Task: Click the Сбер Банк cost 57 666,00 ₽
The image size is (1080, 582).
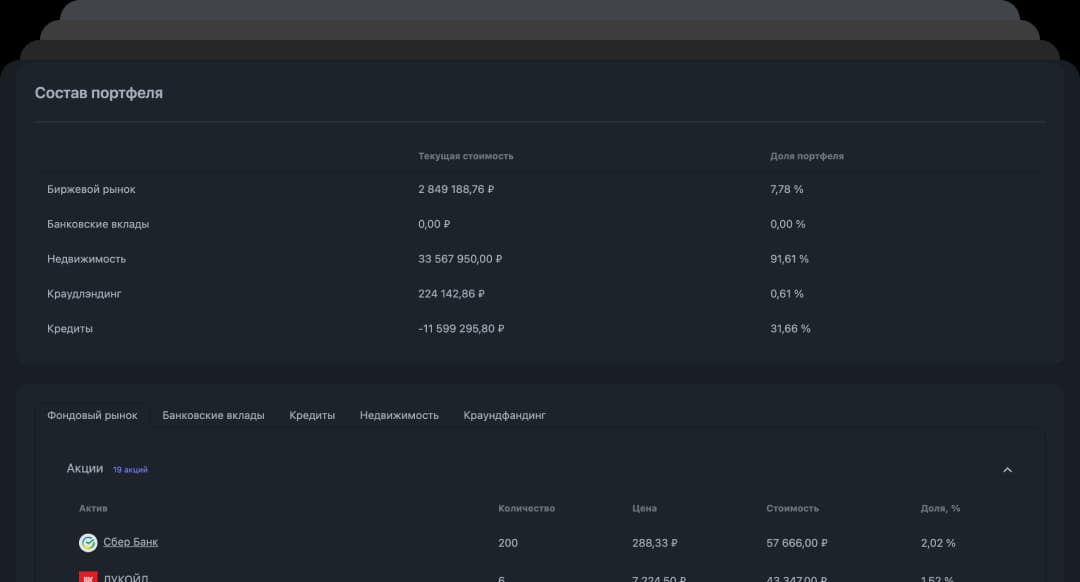Action: point(797,543)
